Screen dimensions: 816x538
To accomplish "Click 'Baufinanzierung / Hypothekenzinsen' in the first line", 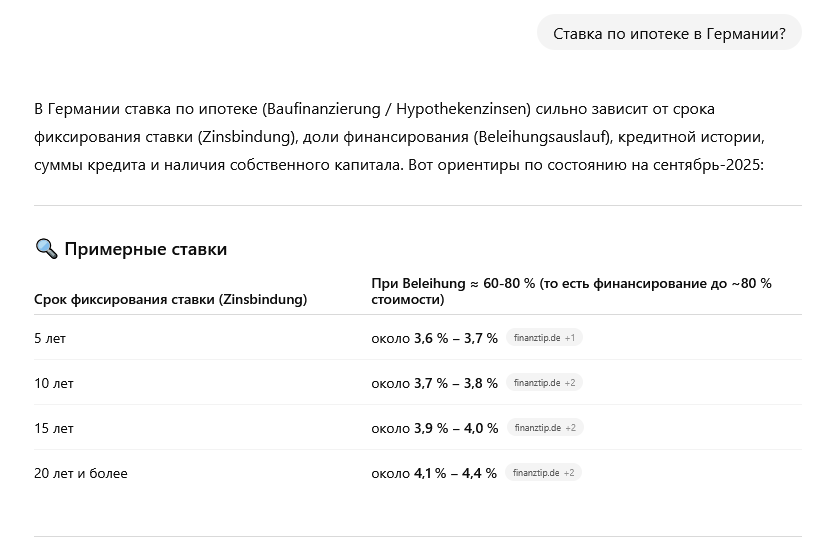I will tap(396, 108).
